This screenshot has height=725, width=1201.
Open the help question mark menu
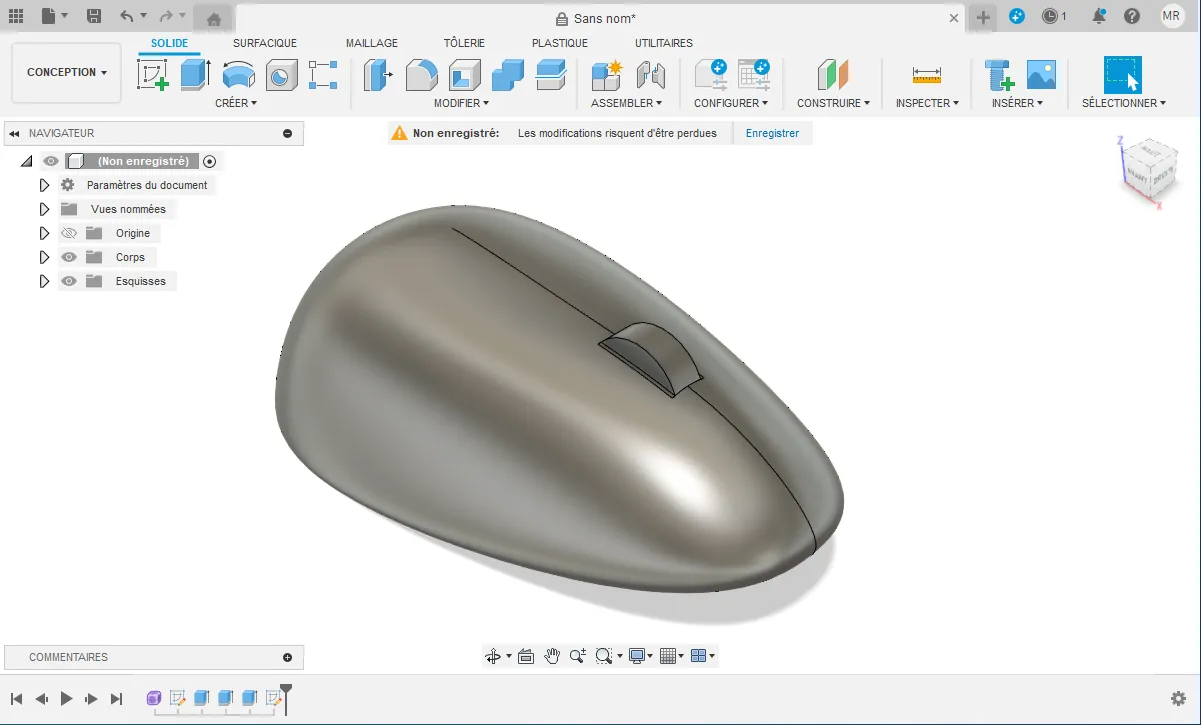point(1132,16)
